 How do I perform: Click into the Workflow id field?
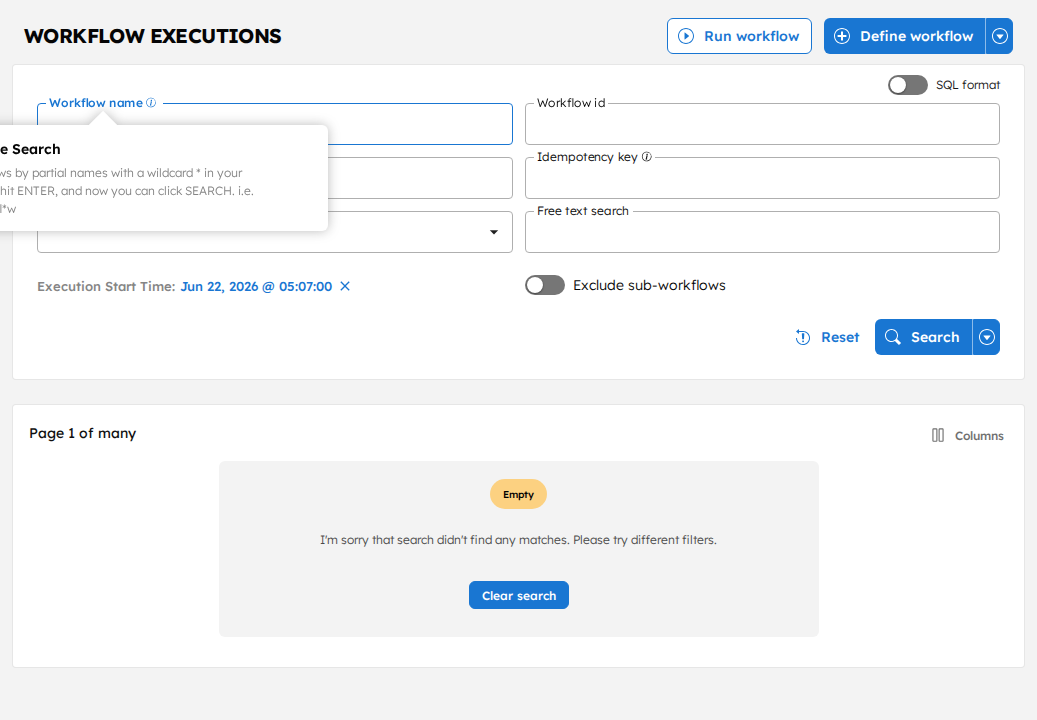[x=762, y=124]
